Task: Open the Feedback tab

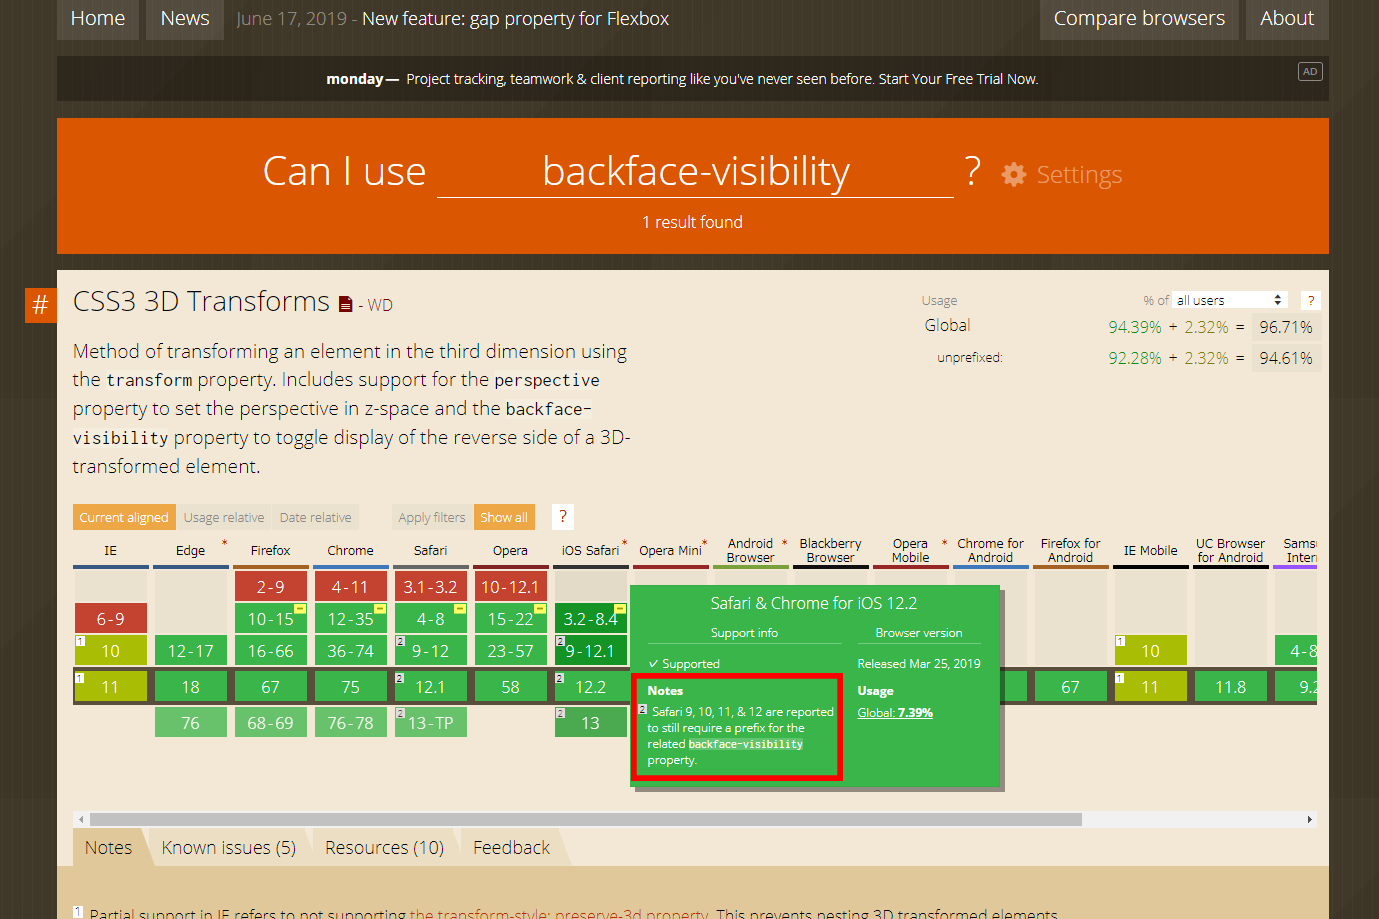Action: tap(511, 848)
